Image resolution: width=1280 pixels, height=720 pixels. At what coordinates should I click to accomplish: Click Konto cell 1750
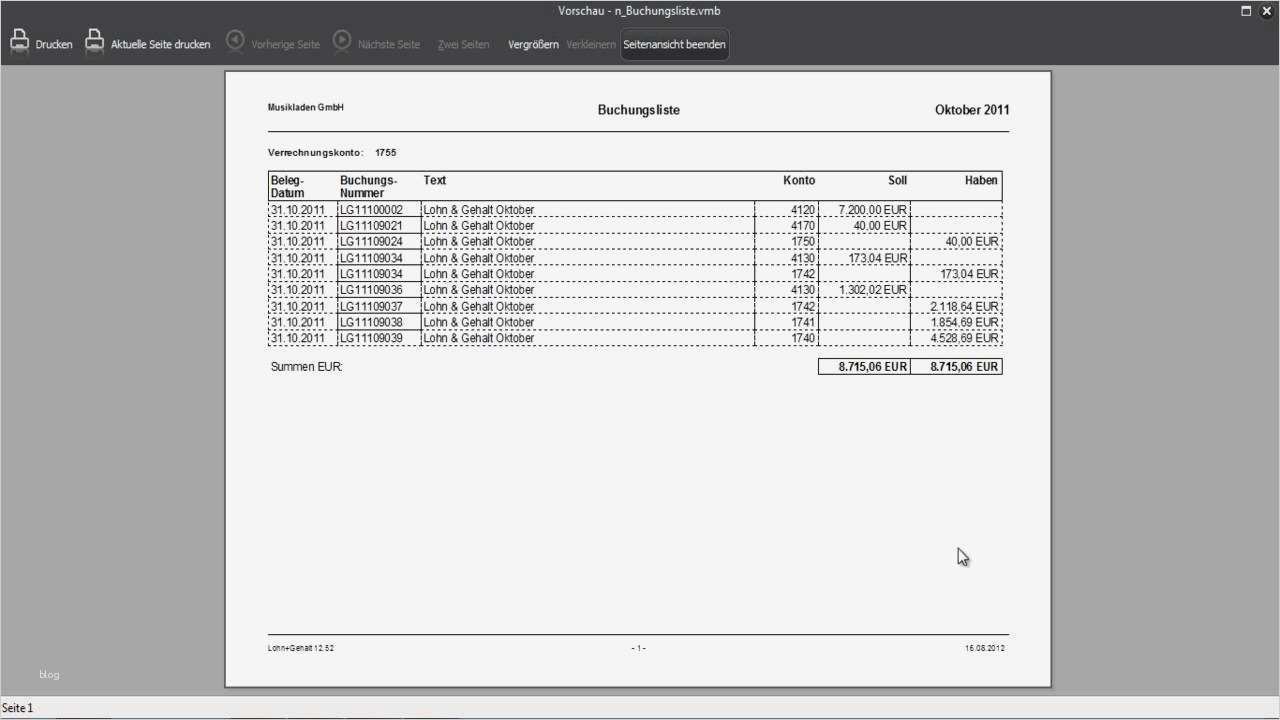pos(803,242)
